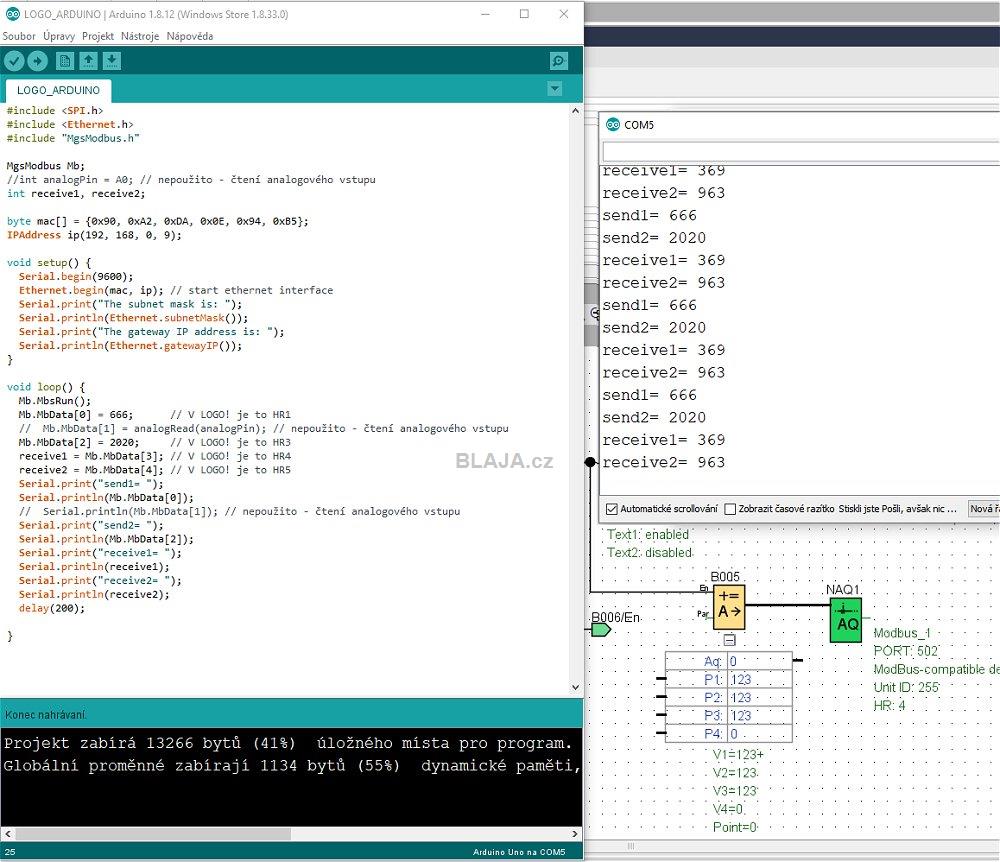Create a new sketch with New icon
1000x862 pixels.
pos(64,61)
